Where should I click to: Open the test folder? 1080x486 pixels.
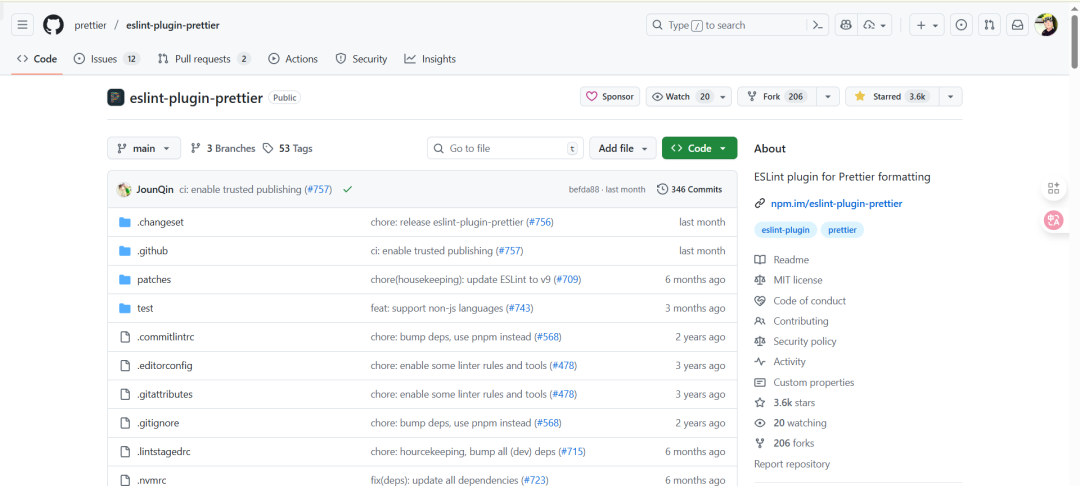(145, 308)
